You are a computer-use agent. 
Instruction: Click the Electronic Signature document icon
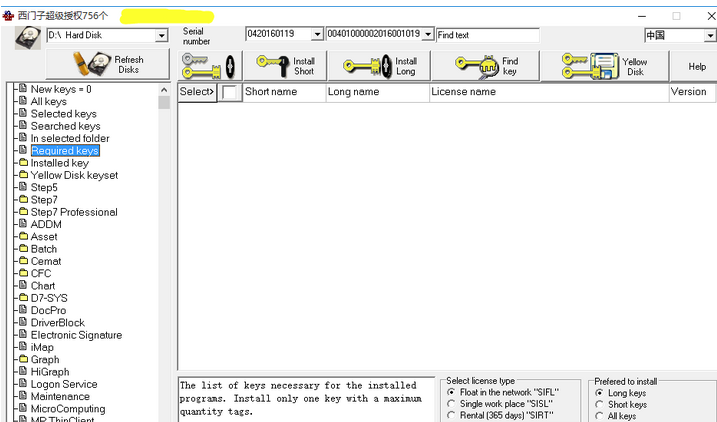[23, 335]
